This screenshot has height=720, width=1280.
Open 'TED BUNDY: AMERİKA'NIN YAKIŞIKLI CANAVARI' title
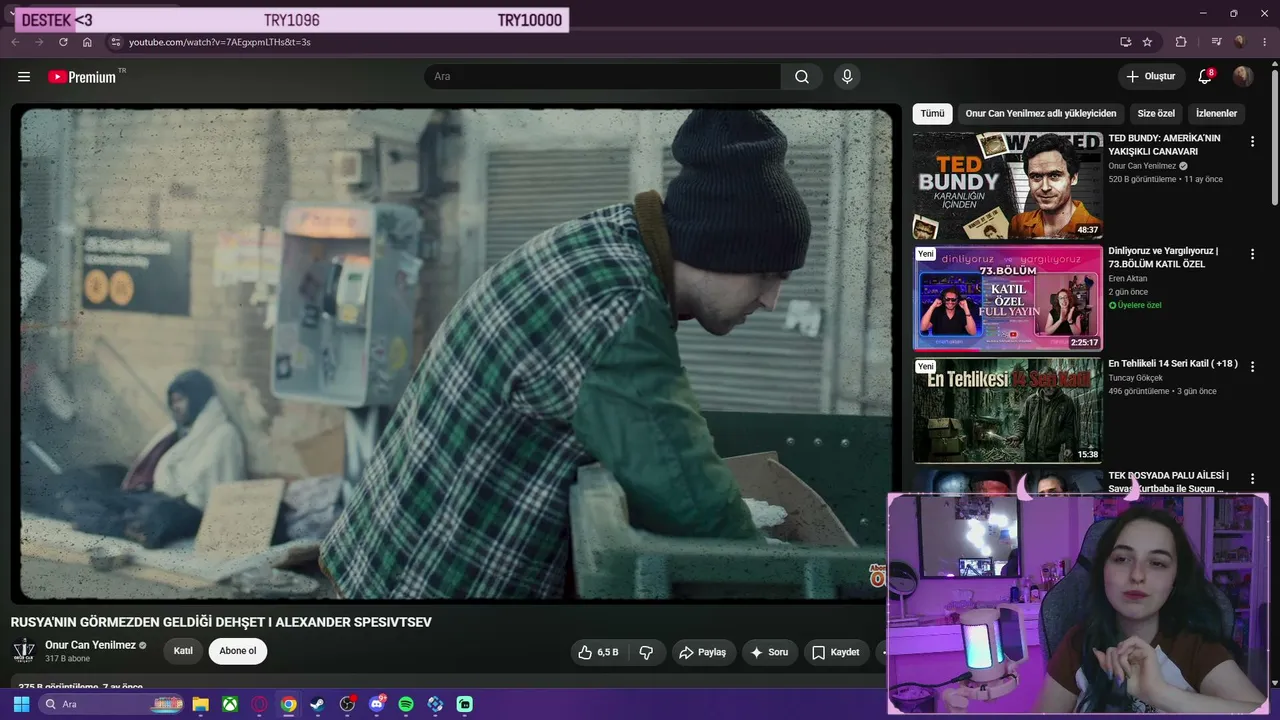tap(1164, 145)
